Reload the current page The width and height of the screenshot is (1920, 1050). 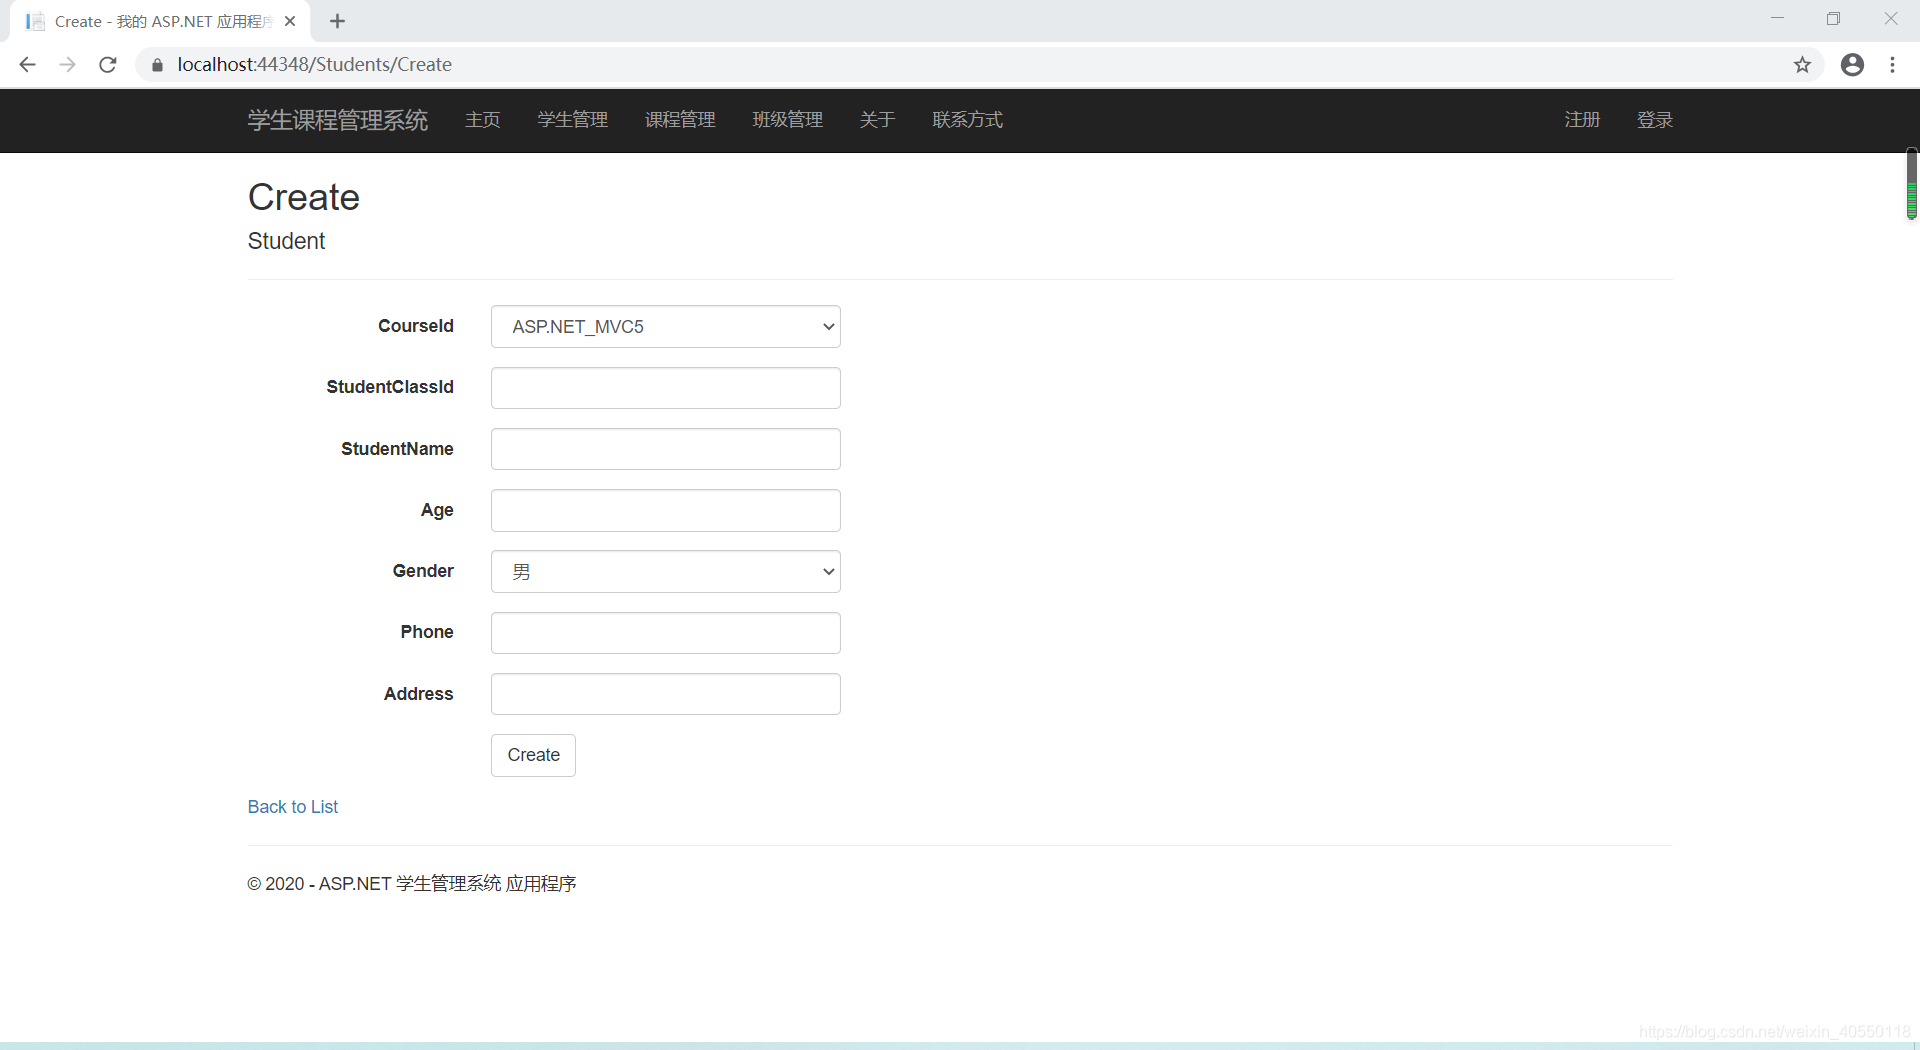coord(108,65)
